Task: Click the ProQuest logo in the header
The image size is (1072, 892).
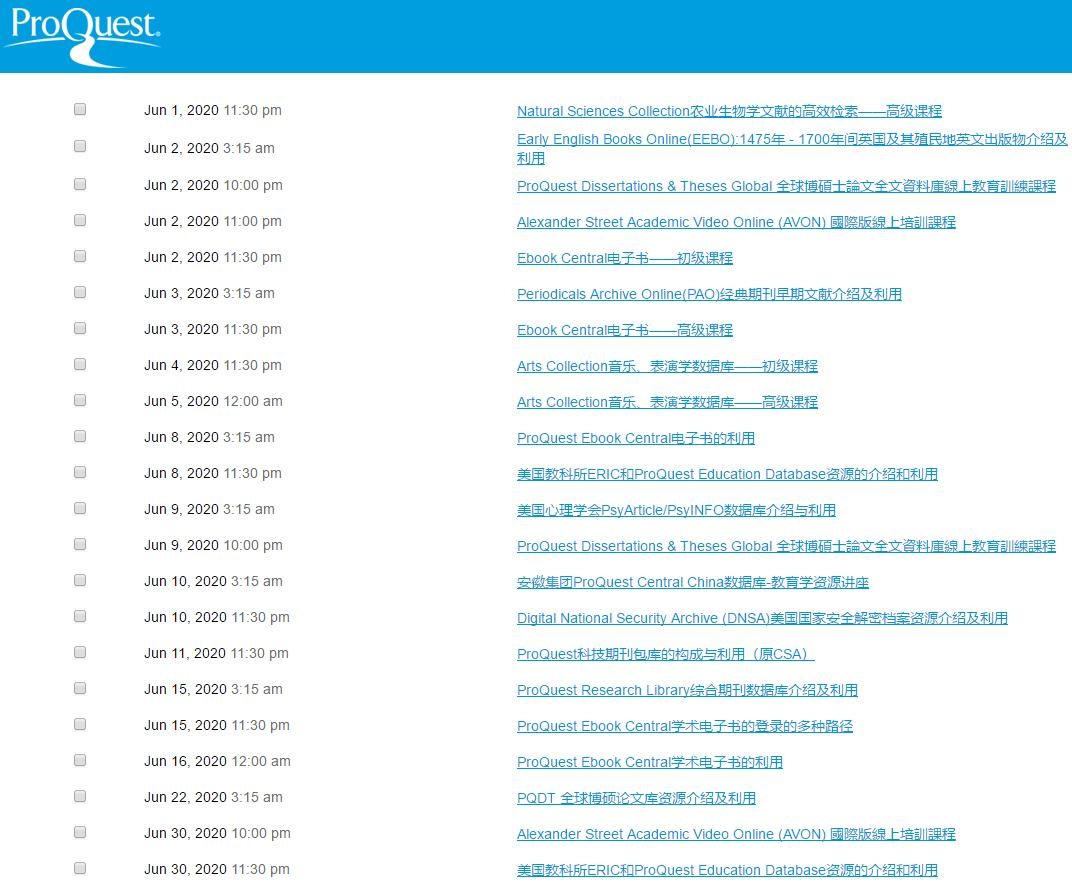Action: [81, 35]
